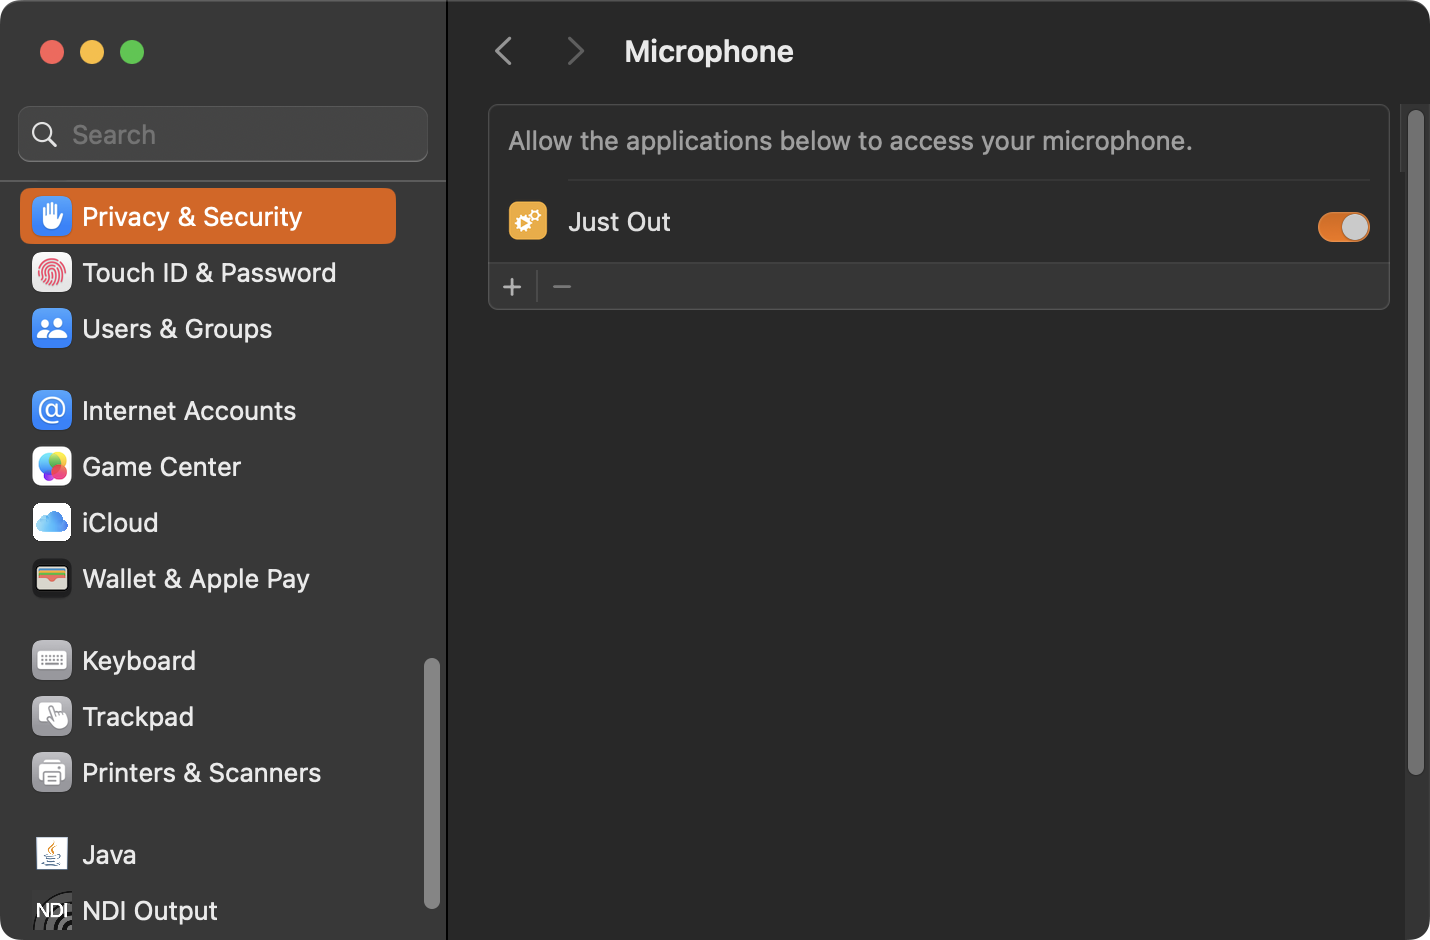The height and width of the screenshot is (940, 1430).
Task: Remove an application with the minus button
Action: coord(562,287)
